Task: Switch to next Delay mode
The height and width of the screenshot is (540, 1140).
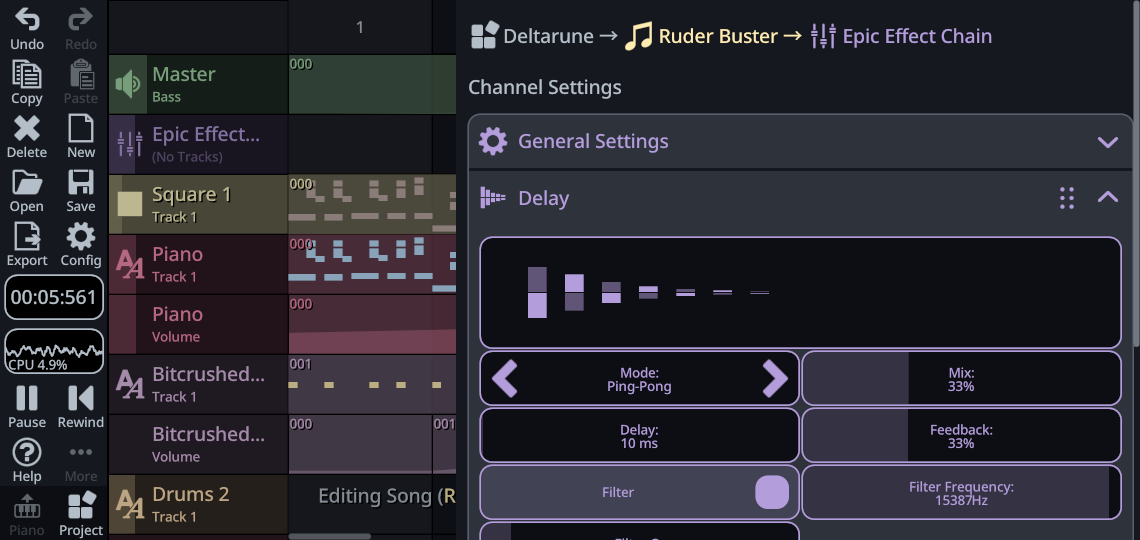Action: (x=775, y=379)
